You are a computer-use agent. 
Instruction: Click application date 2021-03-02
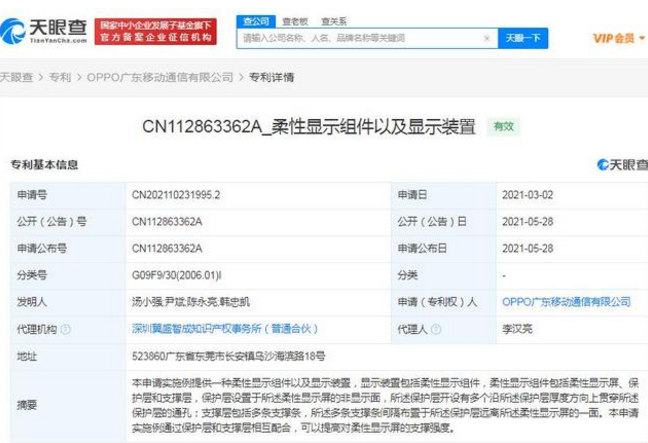pos(528,195)
